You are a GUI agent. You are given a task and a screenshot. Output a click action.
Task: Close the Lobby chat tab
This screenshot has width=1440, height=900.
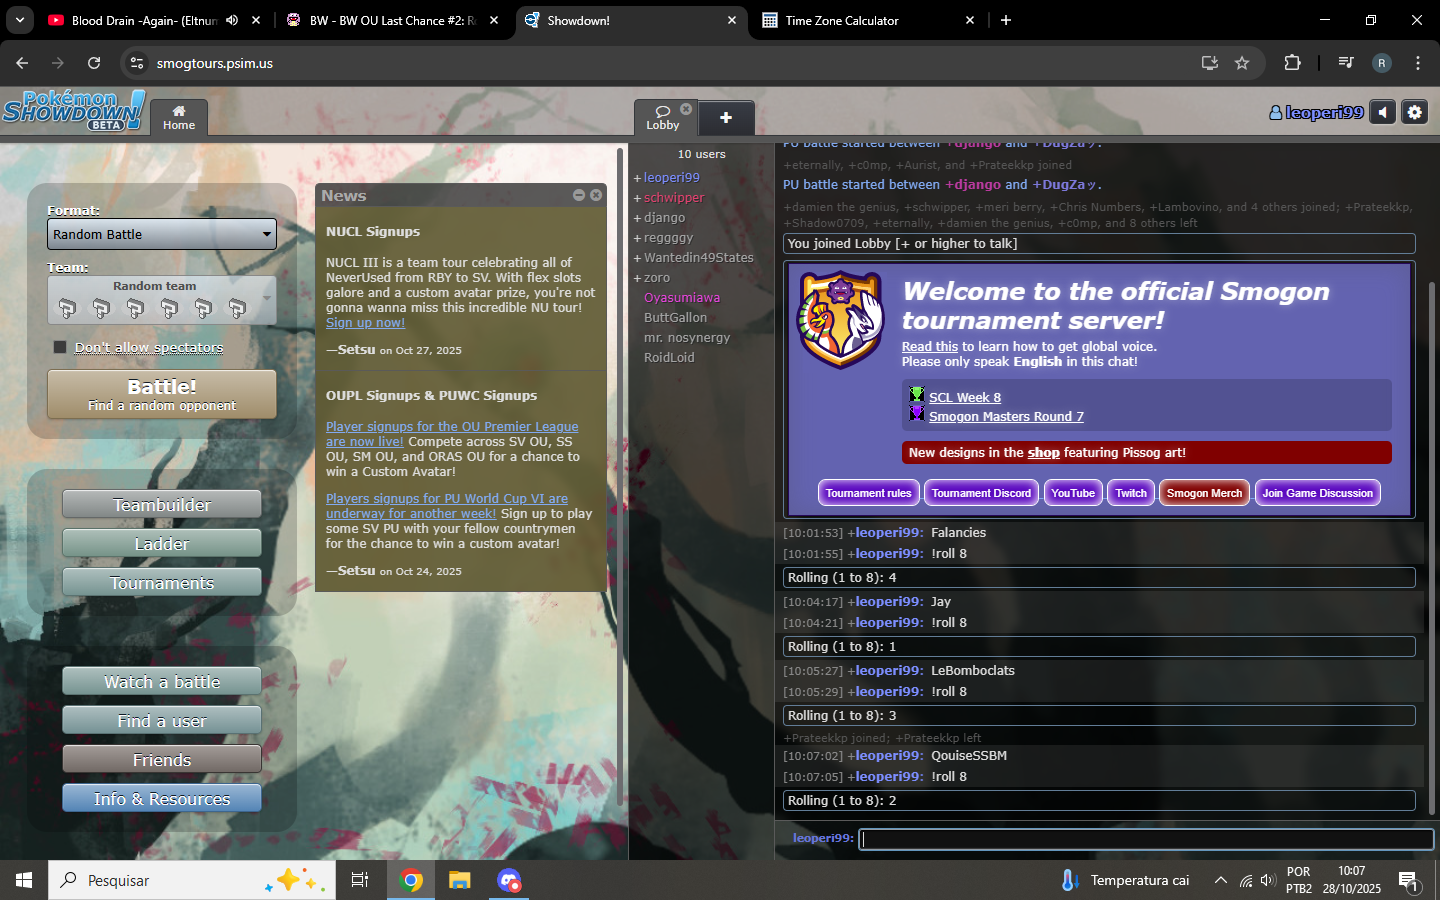pyautogui.click(x=686, y=109)
